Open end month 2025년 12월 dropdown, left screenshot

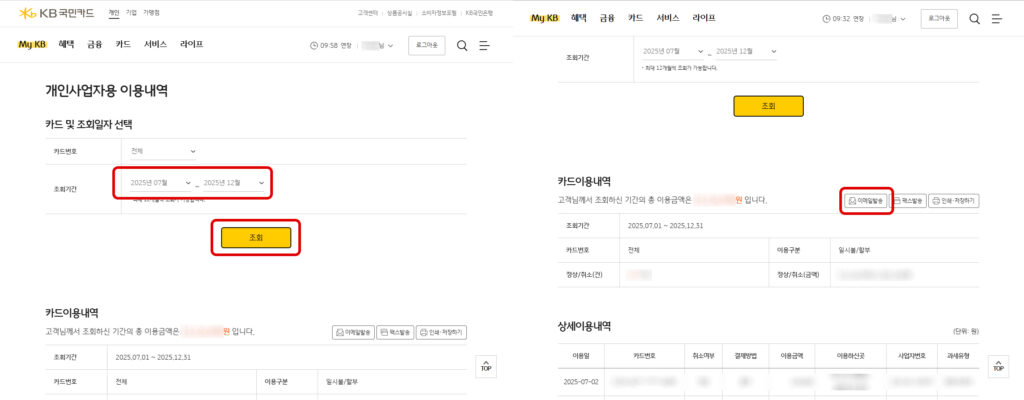234,183
